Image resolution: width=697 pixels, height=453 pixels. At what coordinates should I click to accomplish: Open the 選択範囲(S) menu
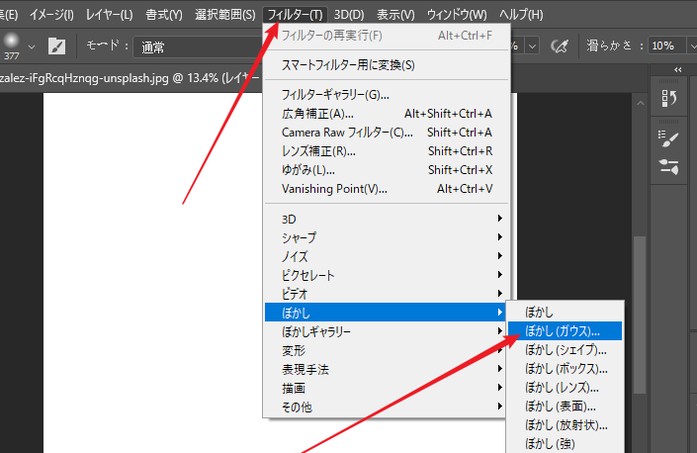point(225,15)
